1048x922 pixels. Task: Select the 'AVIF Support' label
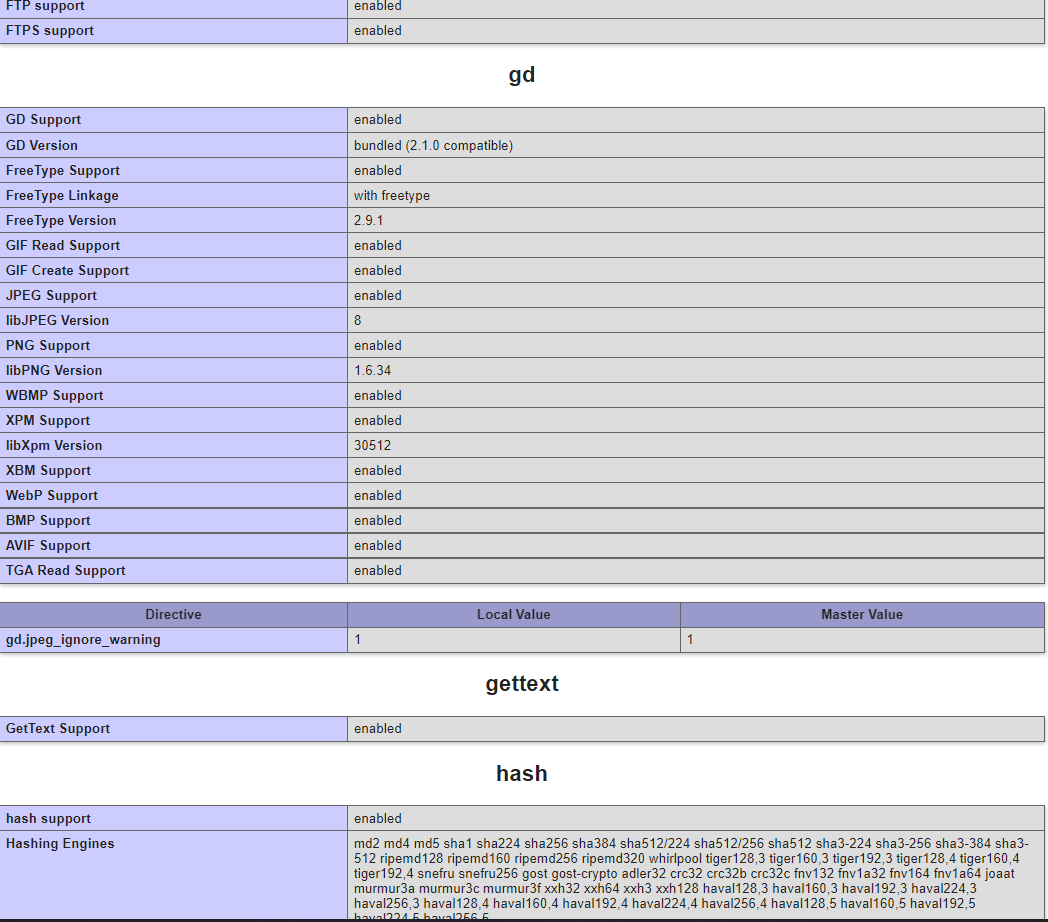(48, 546)
